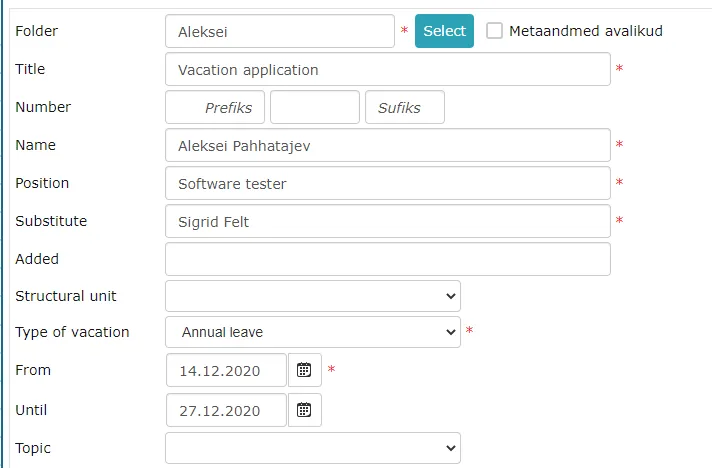
Task: Click the Substitute field Sigrid Felt
Action: (x=388, y=221)
